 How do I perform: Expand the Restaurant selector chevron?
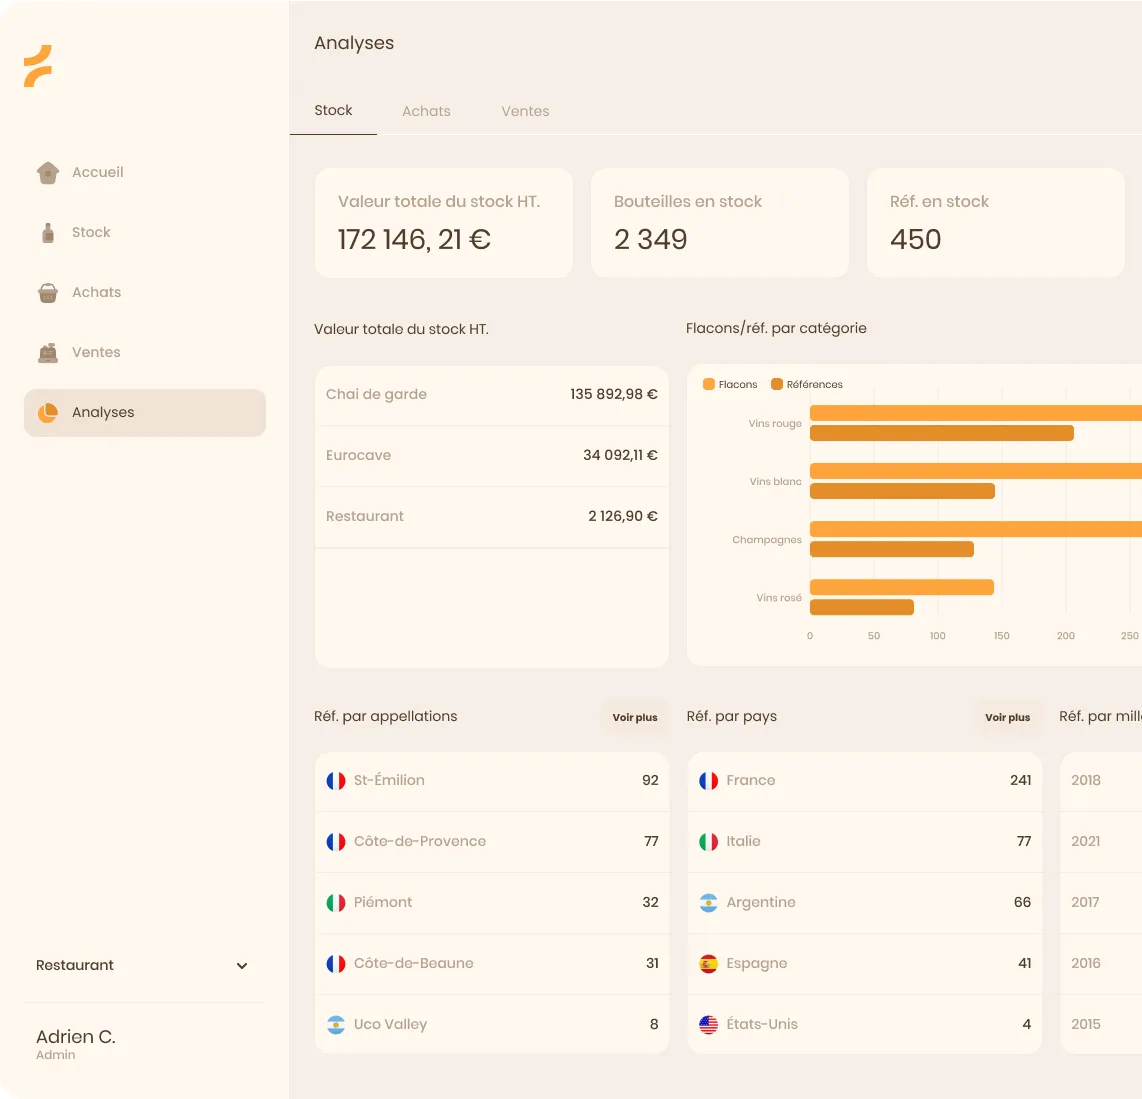(242, 966)
